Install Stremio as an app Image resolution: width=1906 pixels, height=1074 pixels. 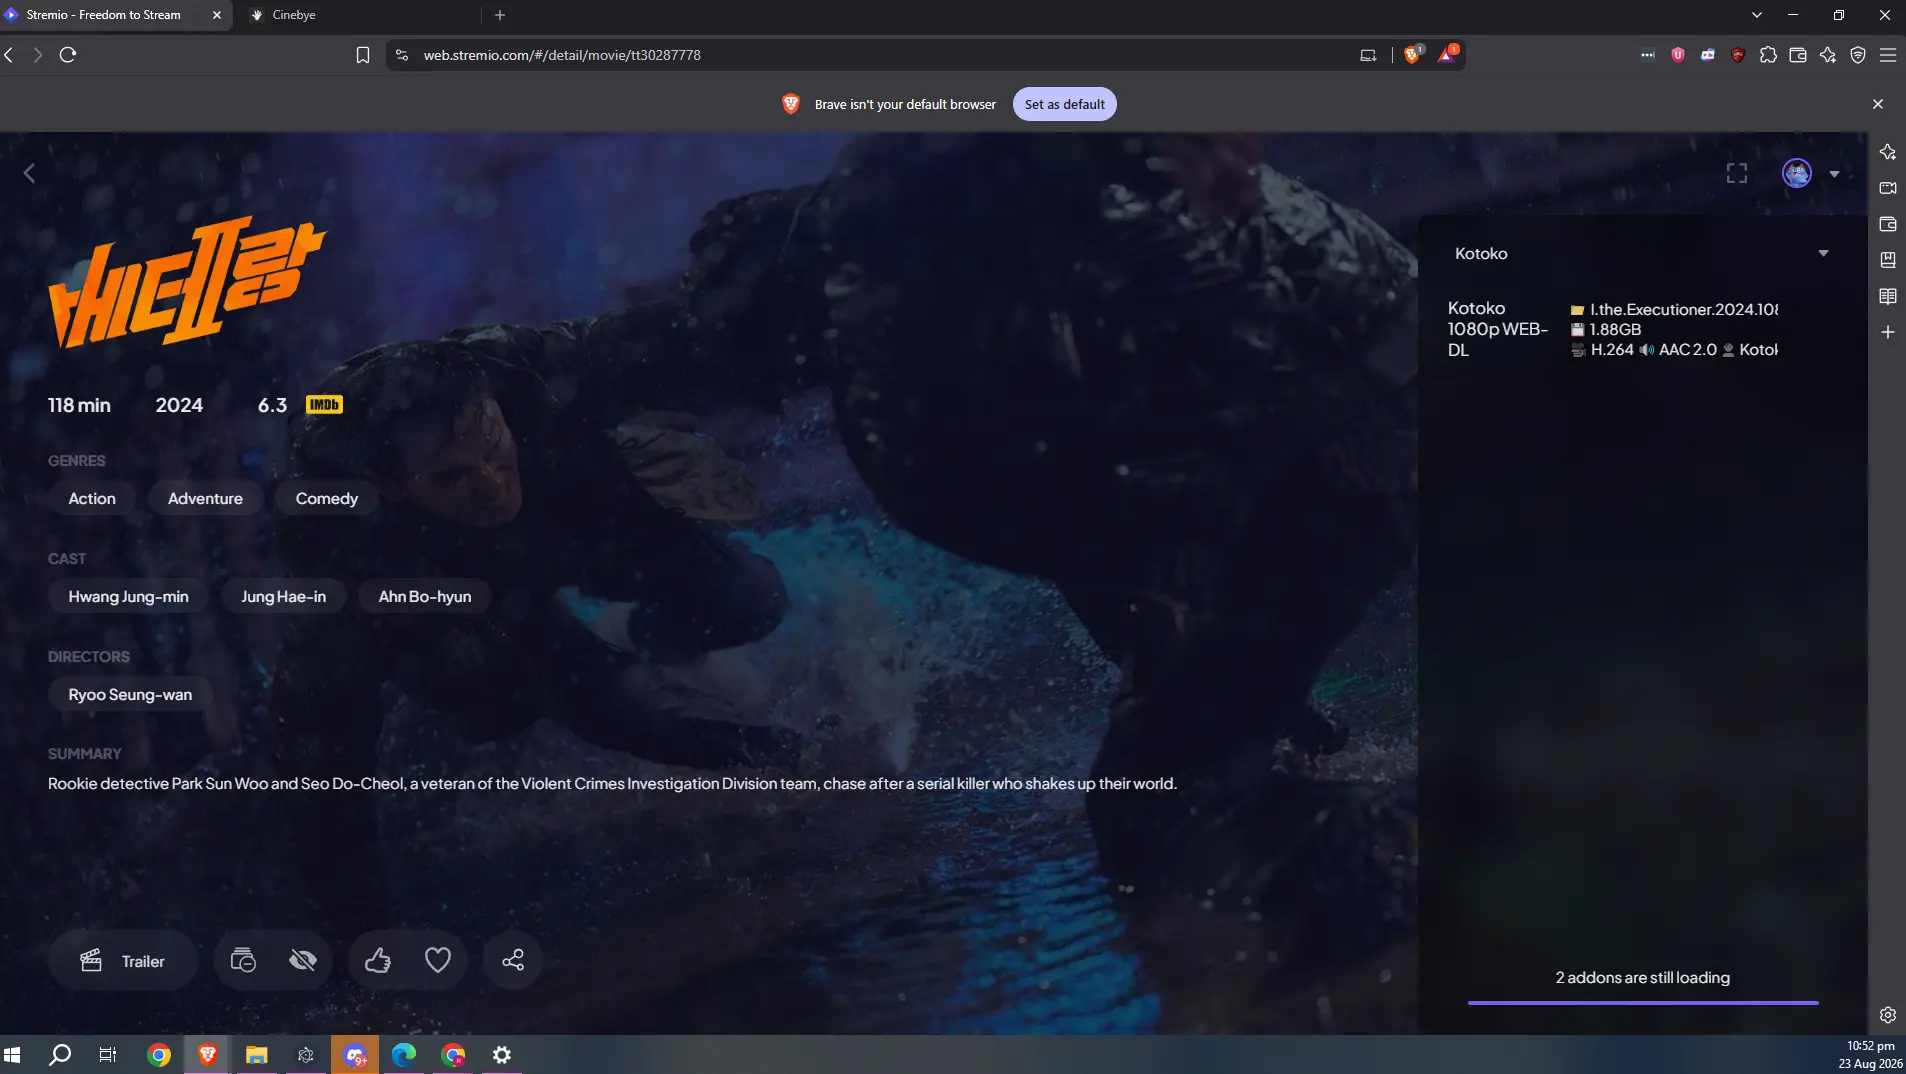tap(1368, 55)
